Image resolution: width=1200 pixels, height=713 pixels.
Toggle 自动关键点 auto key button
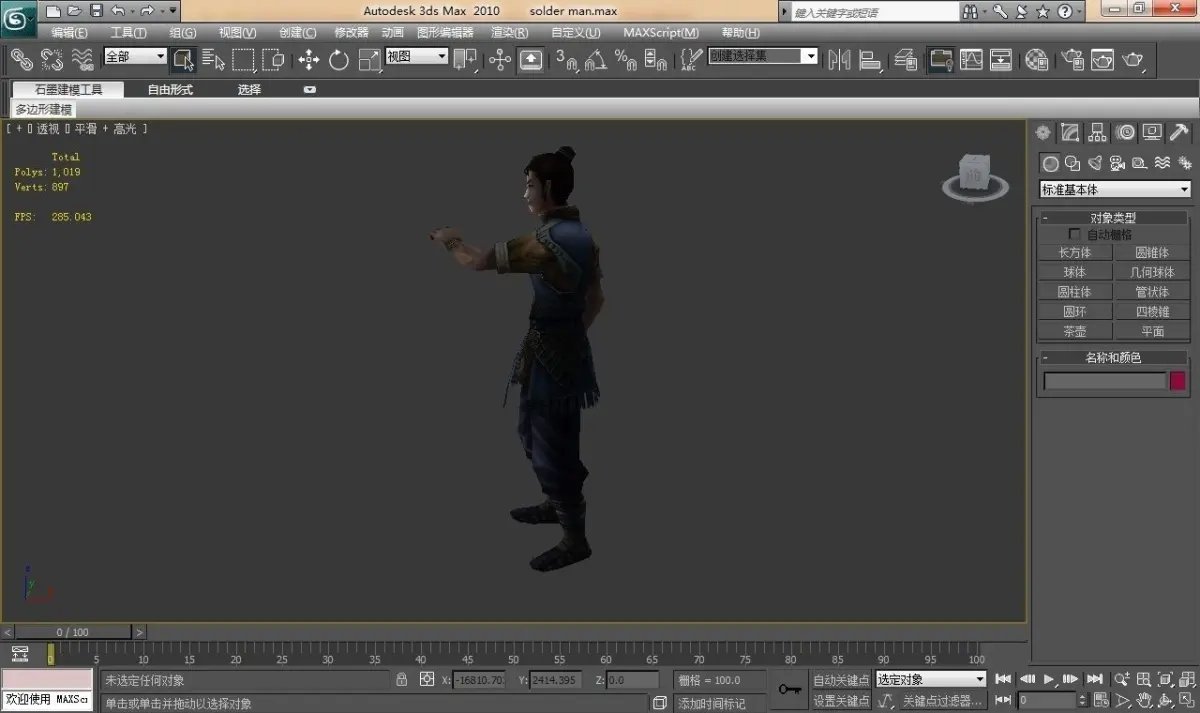[x=841, y=680]
